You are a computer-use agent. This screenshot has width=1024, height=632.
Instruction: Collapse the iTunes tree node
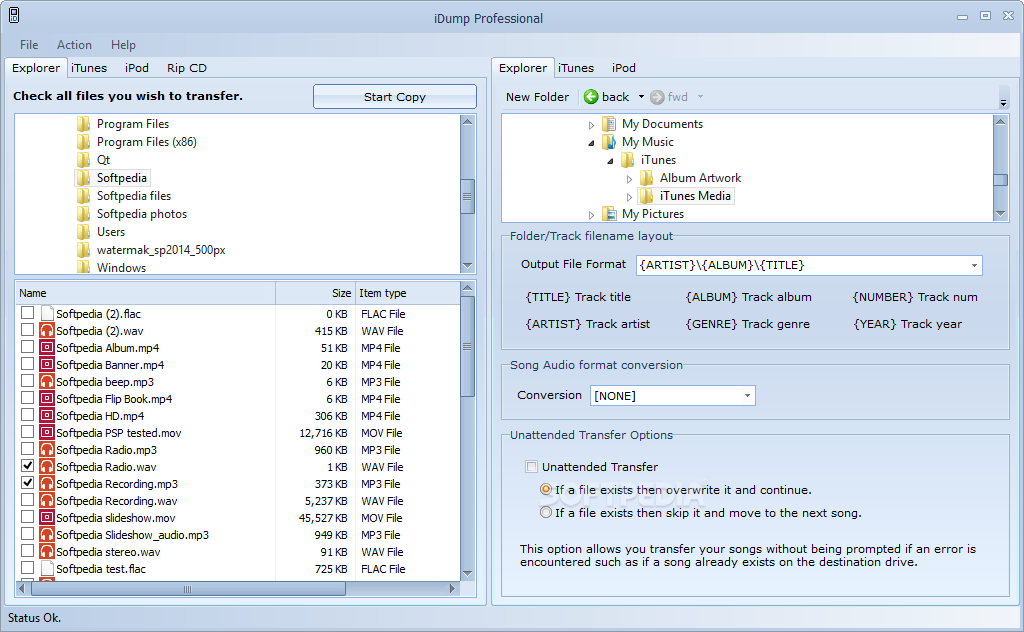pyautogui.click(x=610, y=161)
